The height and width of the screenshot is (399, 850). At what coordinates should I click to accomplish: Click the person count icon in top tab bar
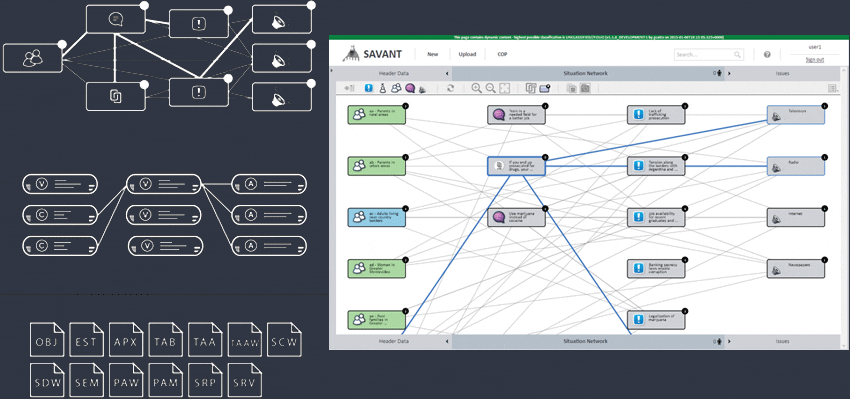click(718, 73)
